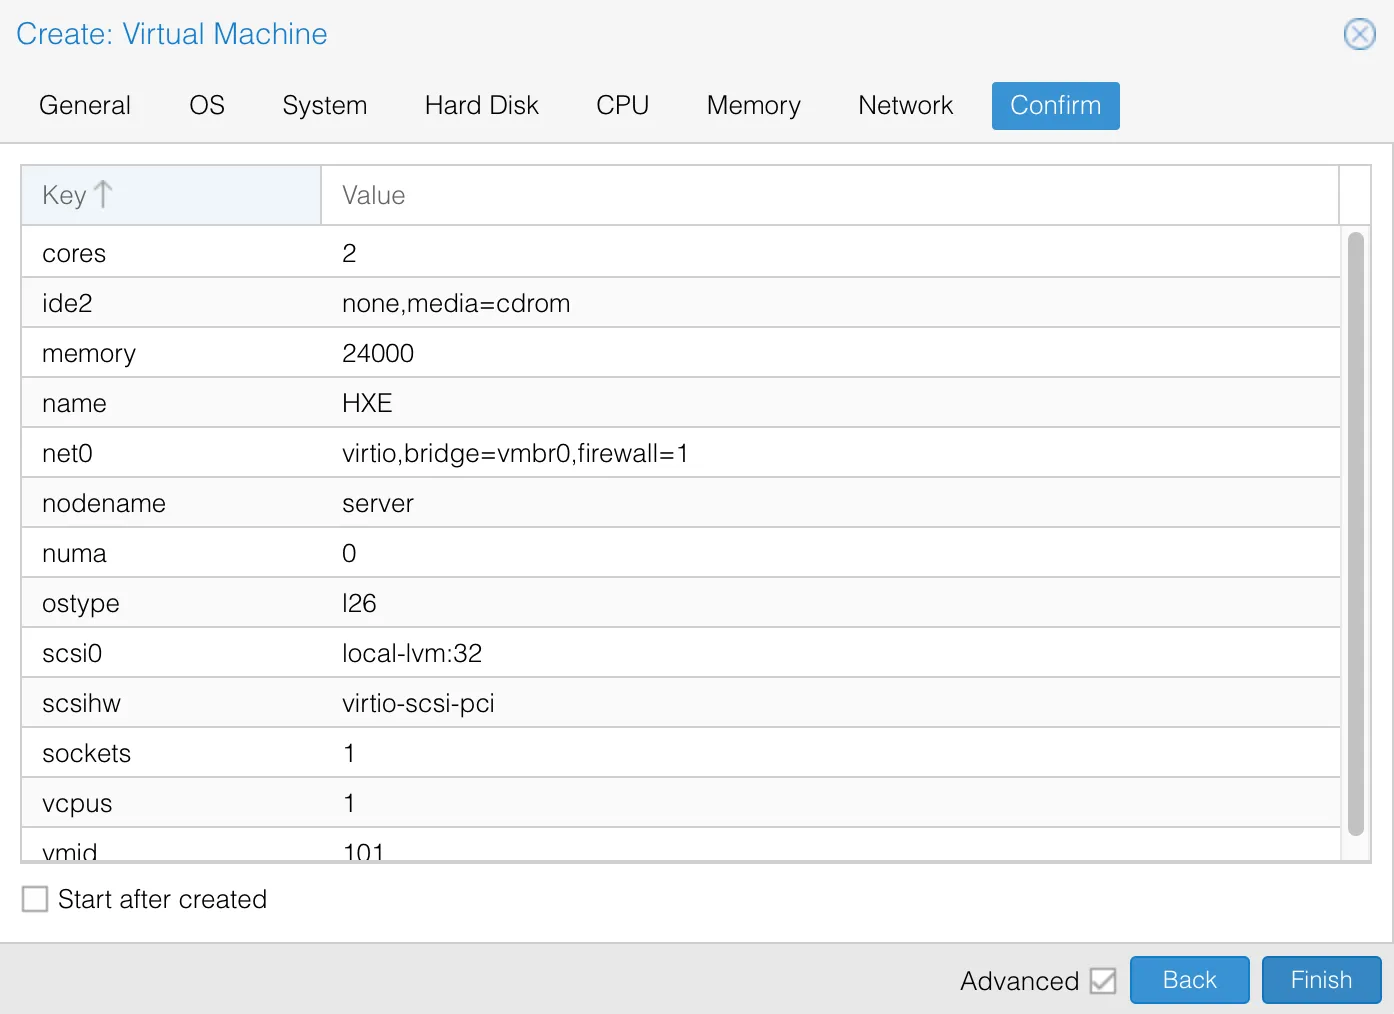Viewport: 1394px width, 1014px height.
Task: Select the Hard Disk tab
Action: pyautogui.click(x=481, y=106)
